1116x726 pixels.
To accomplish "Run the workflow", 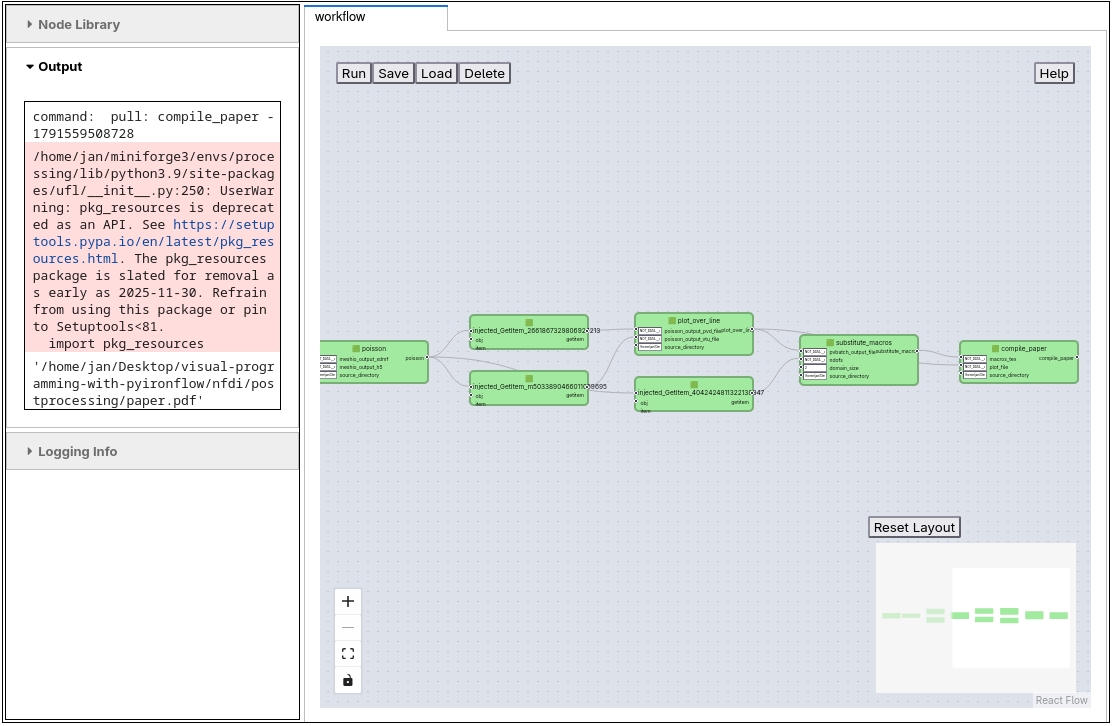I will pyautogui.click(x=354, y=73).
